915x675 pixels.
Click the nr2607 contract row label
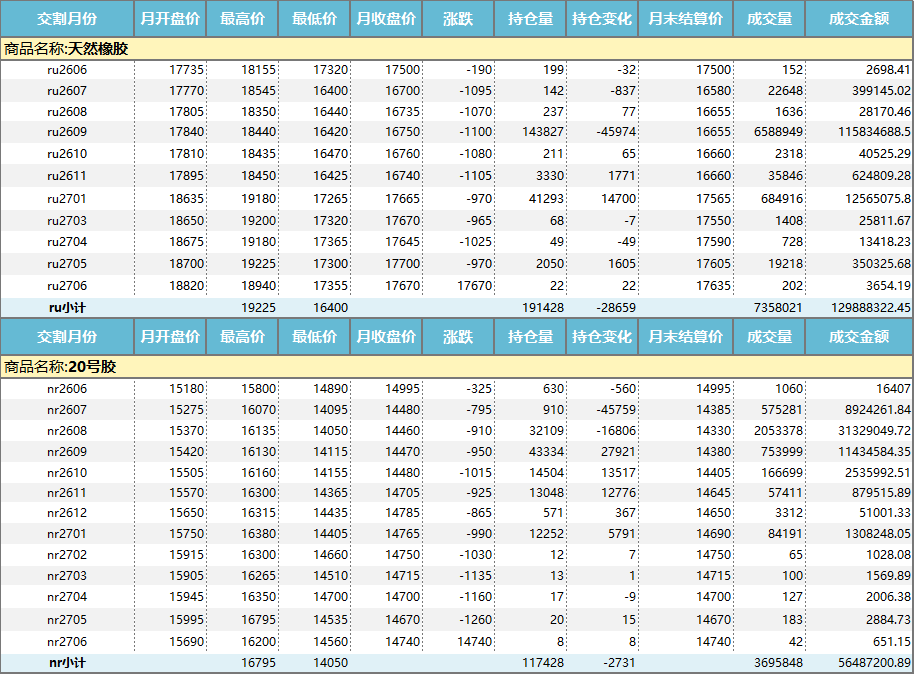67,410
